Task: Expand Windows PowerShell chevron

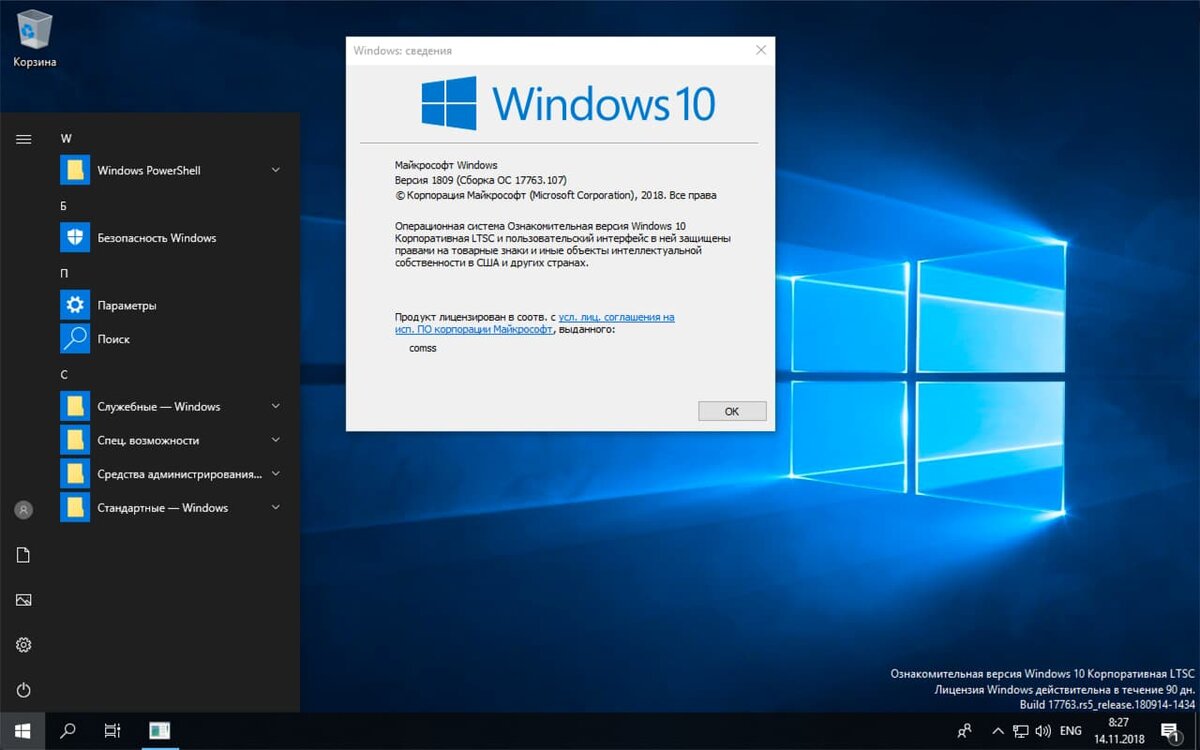Action: click(276, 170)
